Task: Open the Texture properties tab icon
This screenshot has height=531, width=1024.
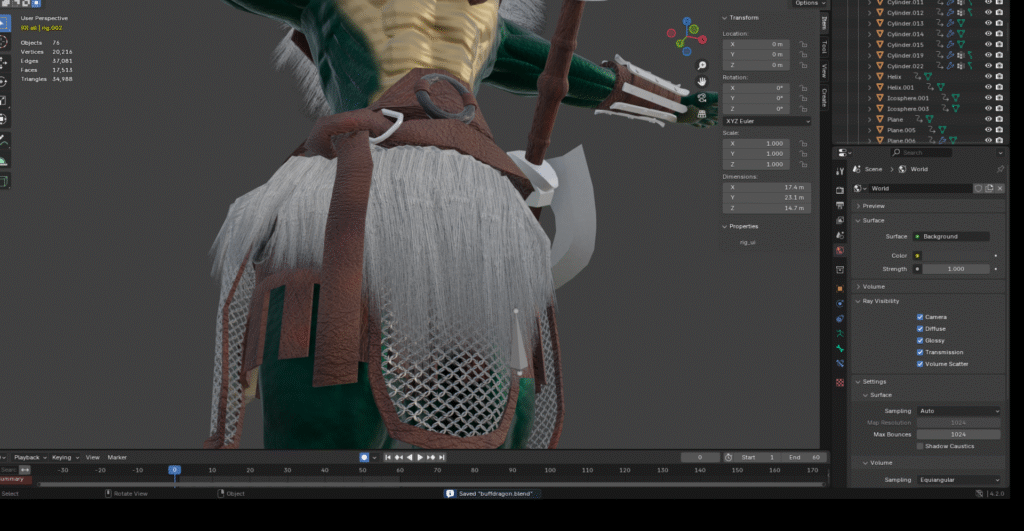Action: 840,382
